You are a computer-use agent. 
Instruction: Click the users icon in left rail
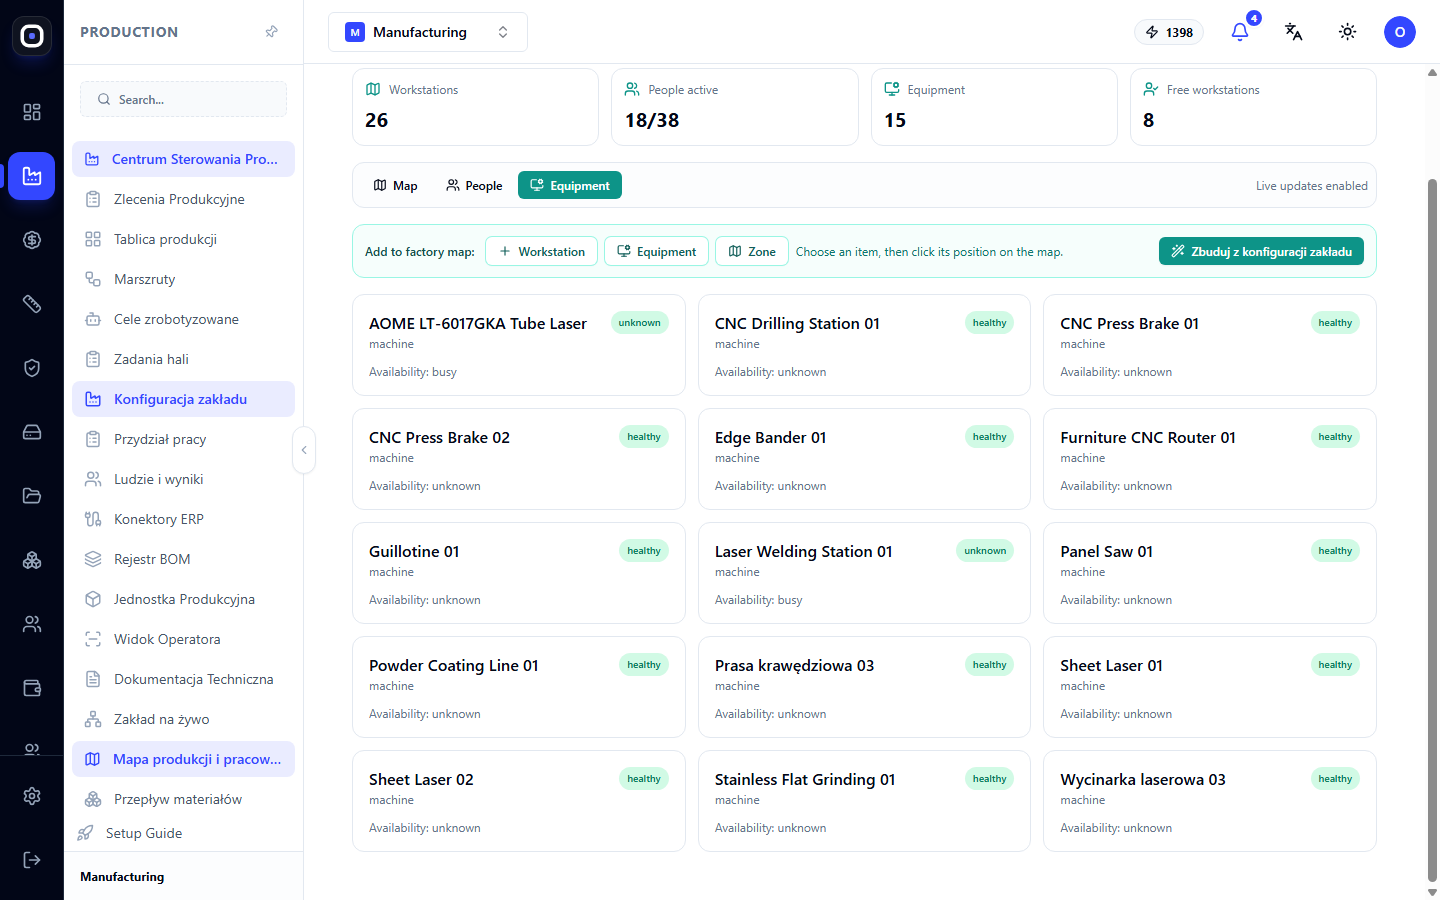32,624
